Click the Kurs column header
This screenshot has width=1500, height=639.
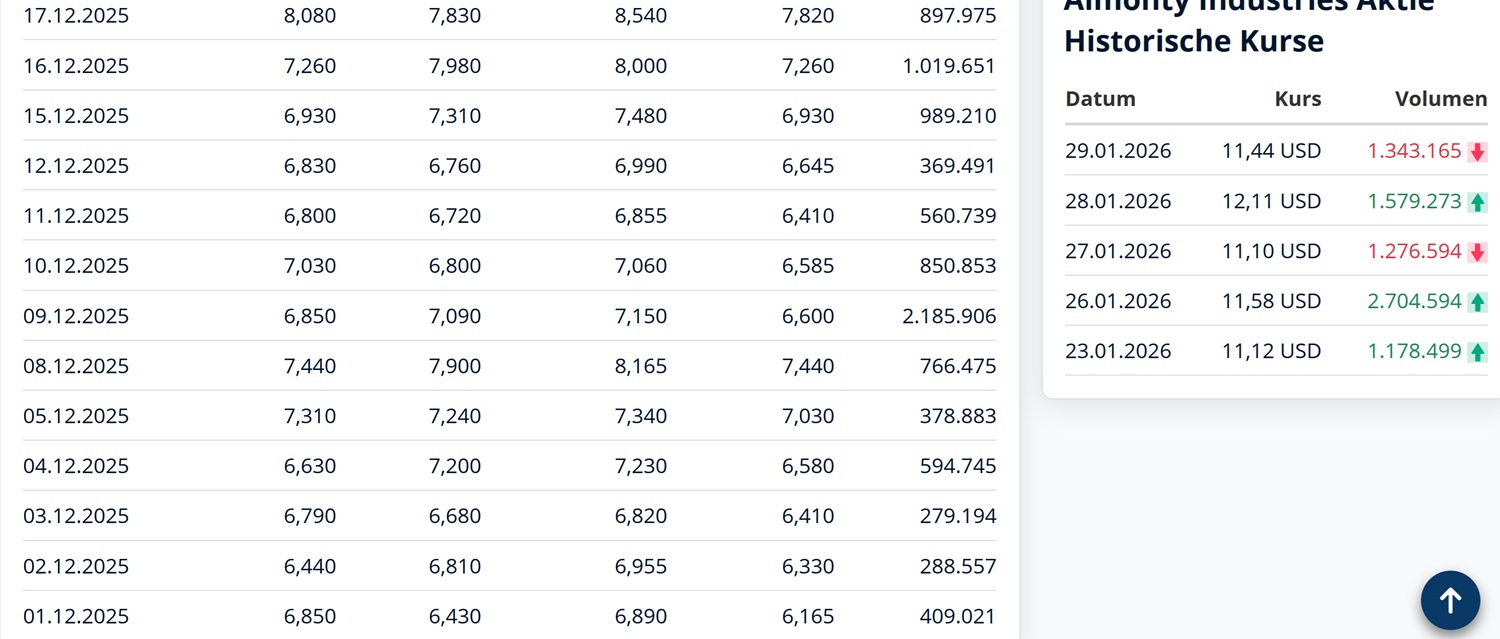(1297, 99)
